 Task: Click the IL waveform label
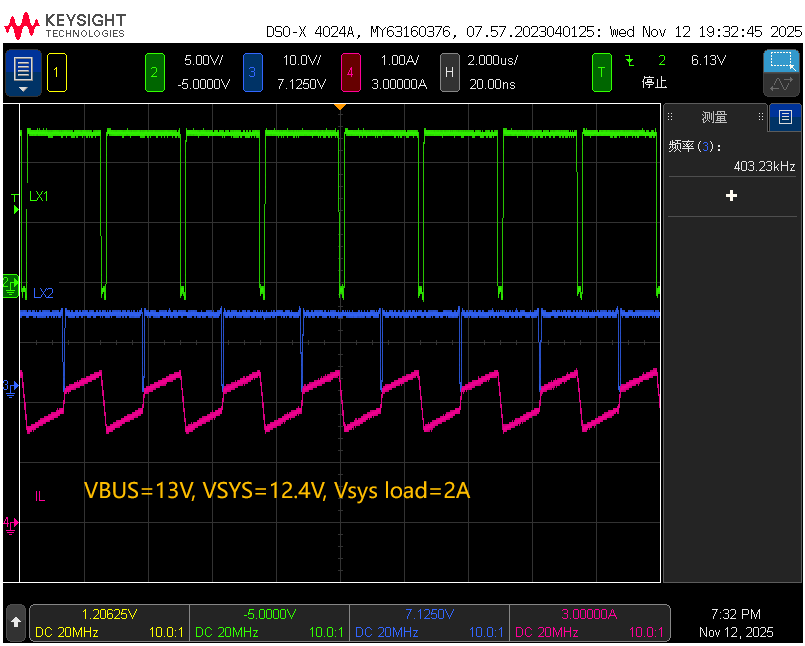(40, 496)
